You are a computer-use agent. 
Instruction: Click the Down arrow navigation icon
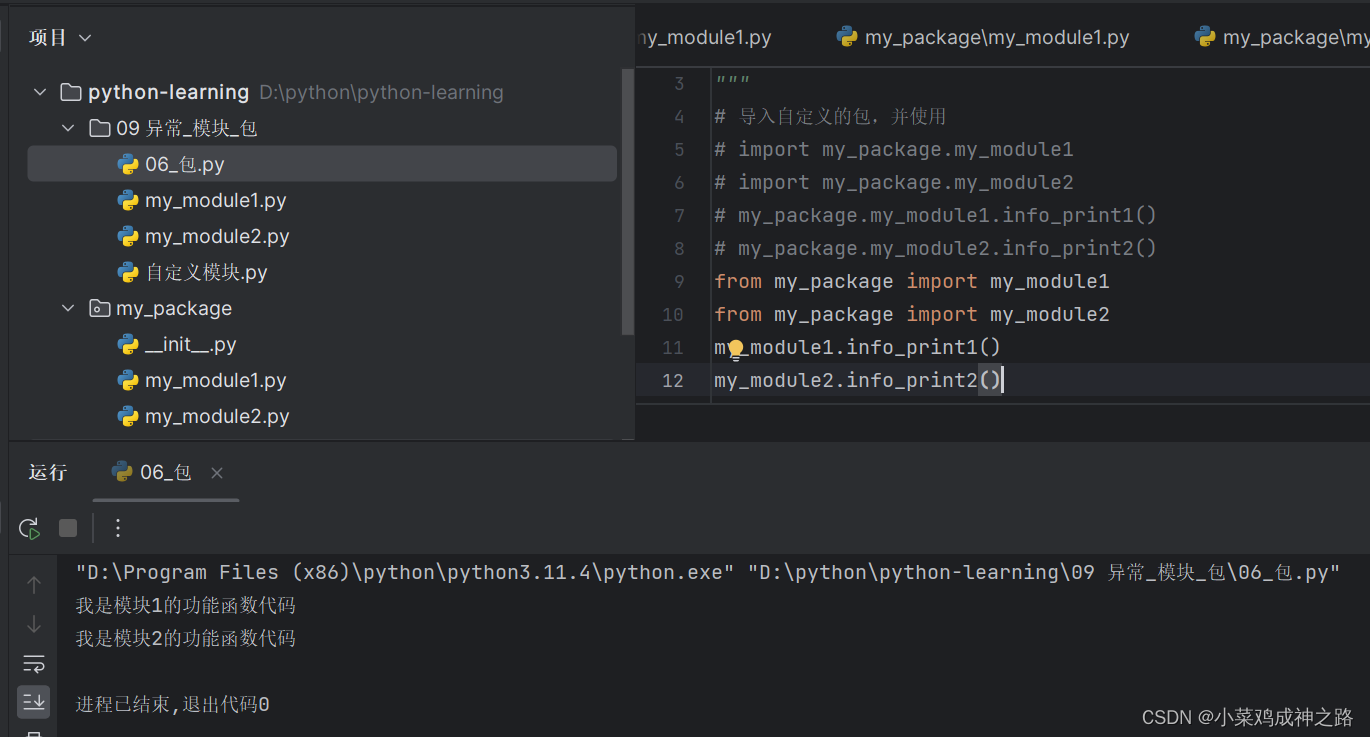click(33, 624)
